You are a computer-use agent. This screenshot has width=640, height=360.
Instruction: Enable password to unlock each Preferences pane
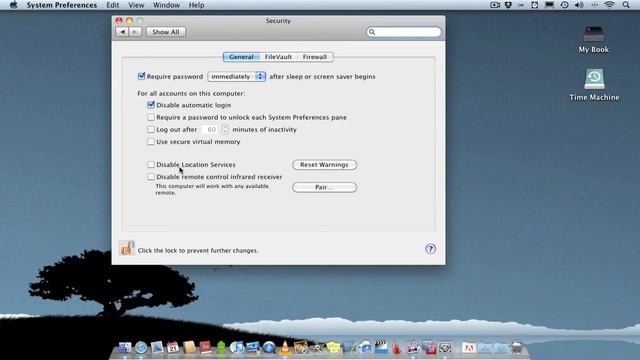(x=151, y=117)
